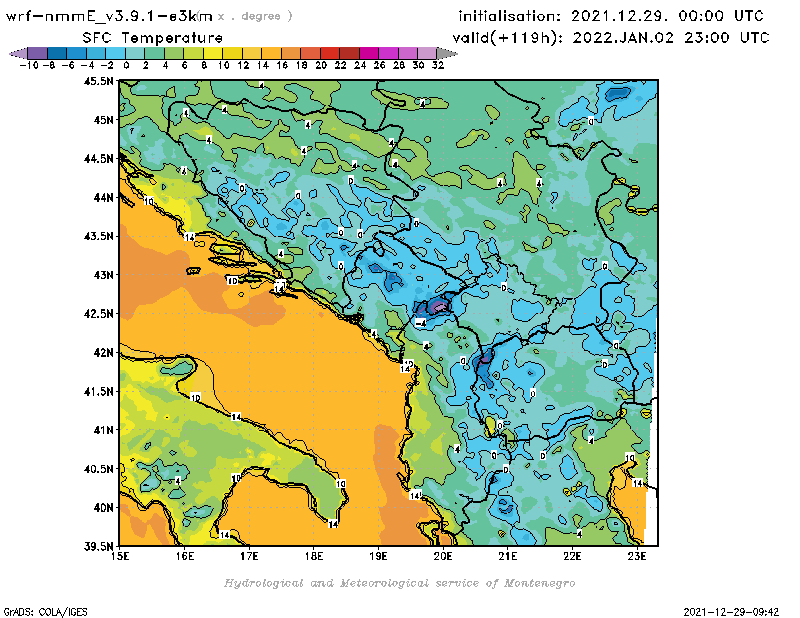
Task: Click the 45N latitude axis label
Action: pyautogui.click(x=104, y=120)
